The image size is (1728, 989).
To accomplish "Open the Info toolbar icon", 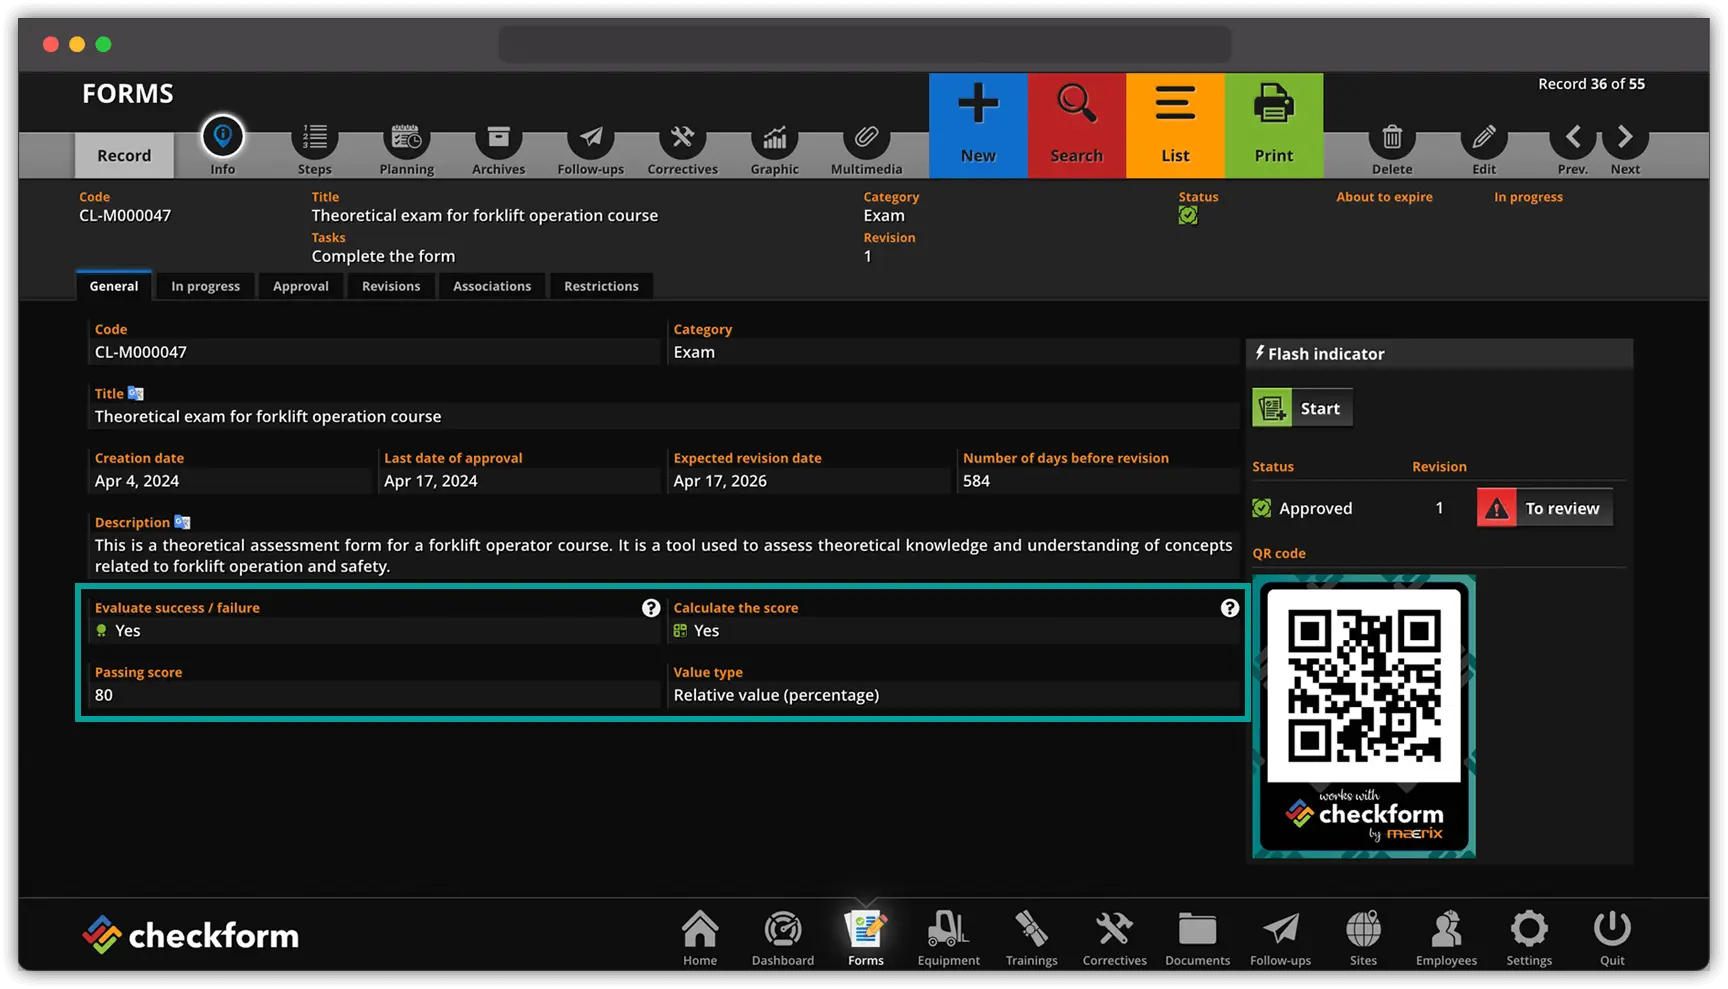I will 222,137.
